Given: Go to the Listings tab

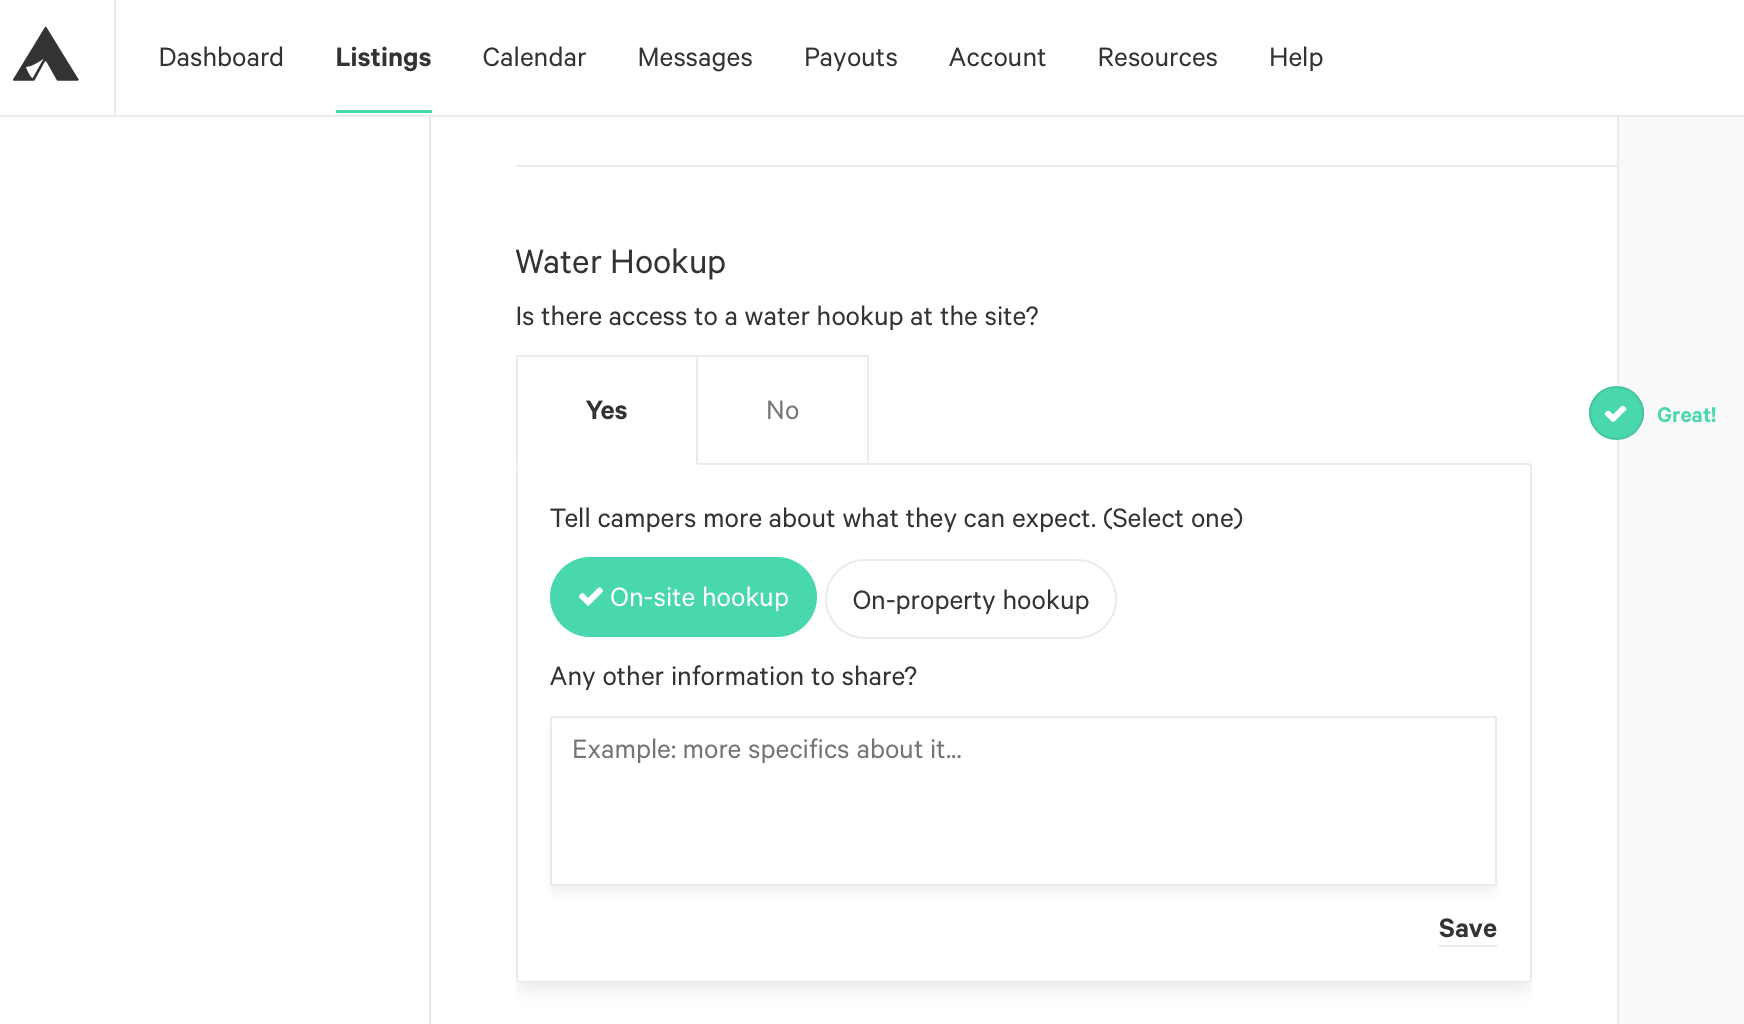Looking at the screenshot, I should tap(383, 57).
